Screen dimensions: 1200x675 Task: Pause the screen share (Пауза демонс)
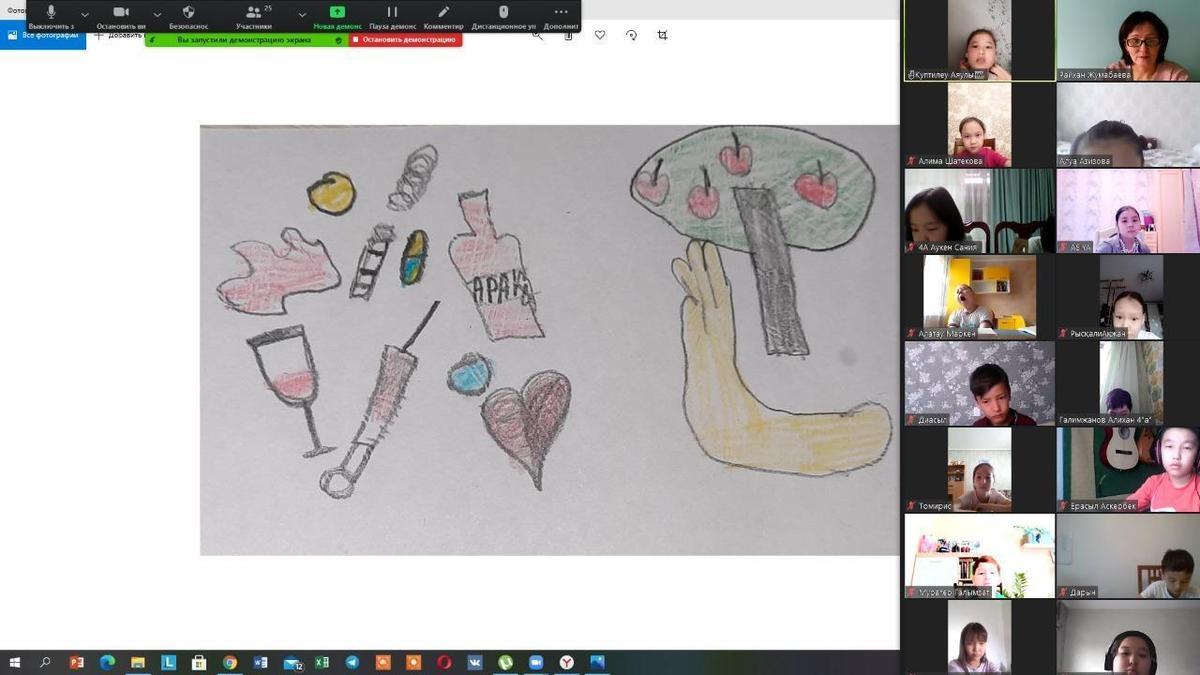coord(392,13)
